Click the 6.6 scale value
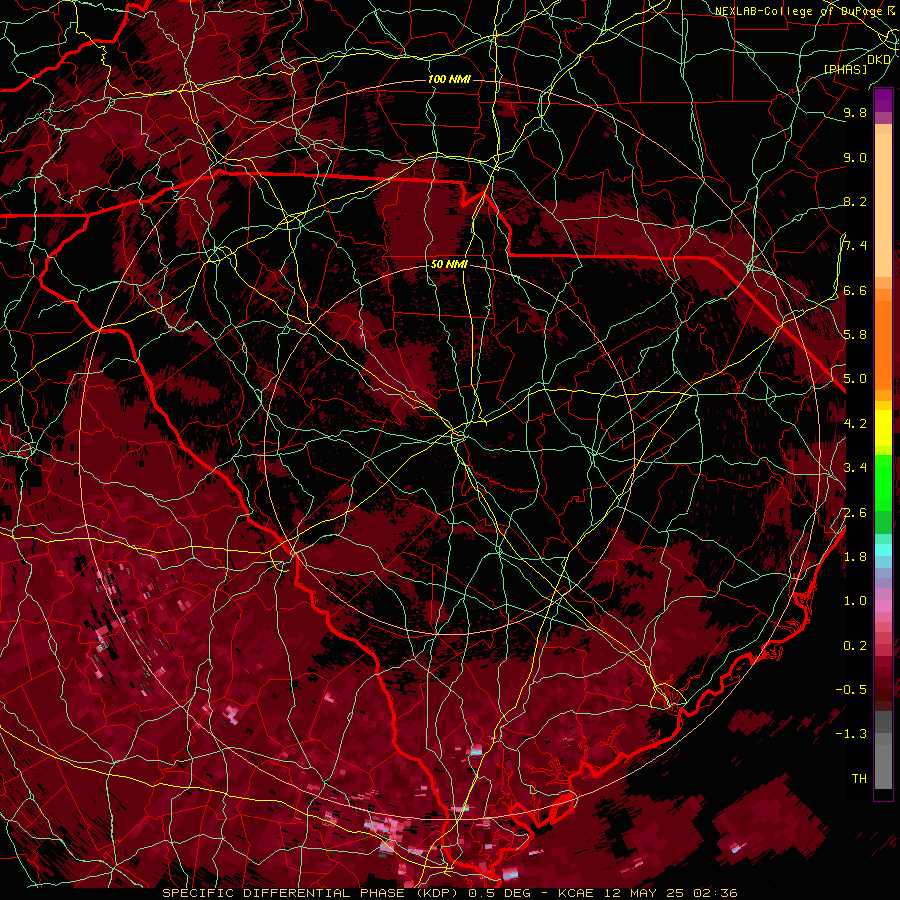This screenshot has width=900, height=900. coord(855,290)
